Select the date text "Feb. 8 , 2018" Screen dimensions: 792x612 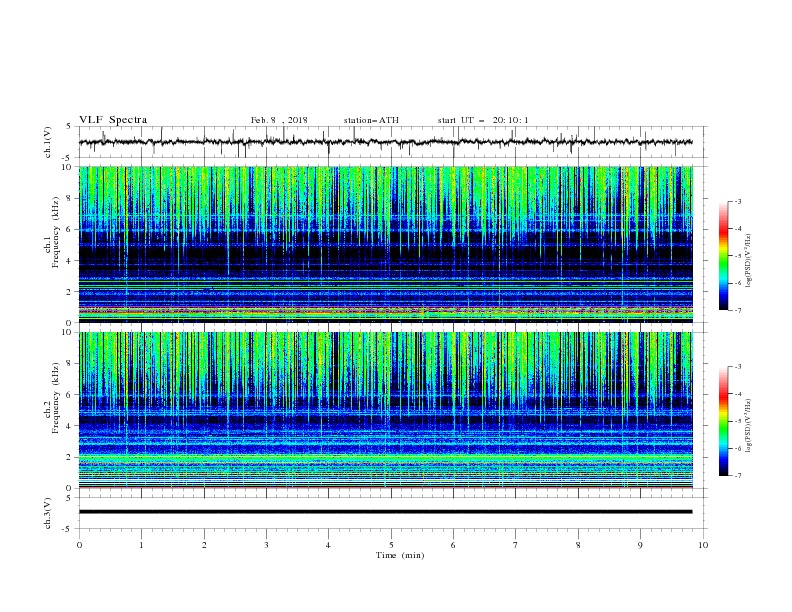tap(279, 120)
